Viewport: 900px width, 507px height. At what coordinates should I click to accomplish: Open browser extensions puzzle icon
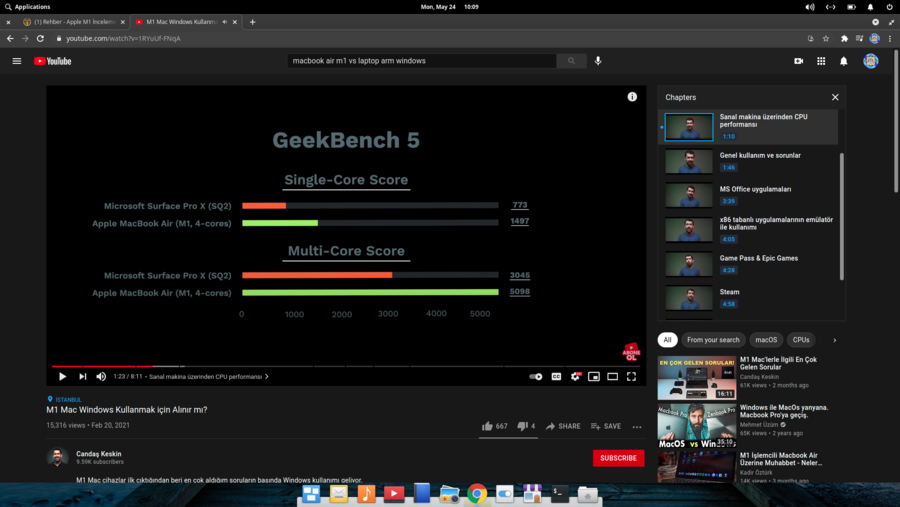click(x=844, y=38)
